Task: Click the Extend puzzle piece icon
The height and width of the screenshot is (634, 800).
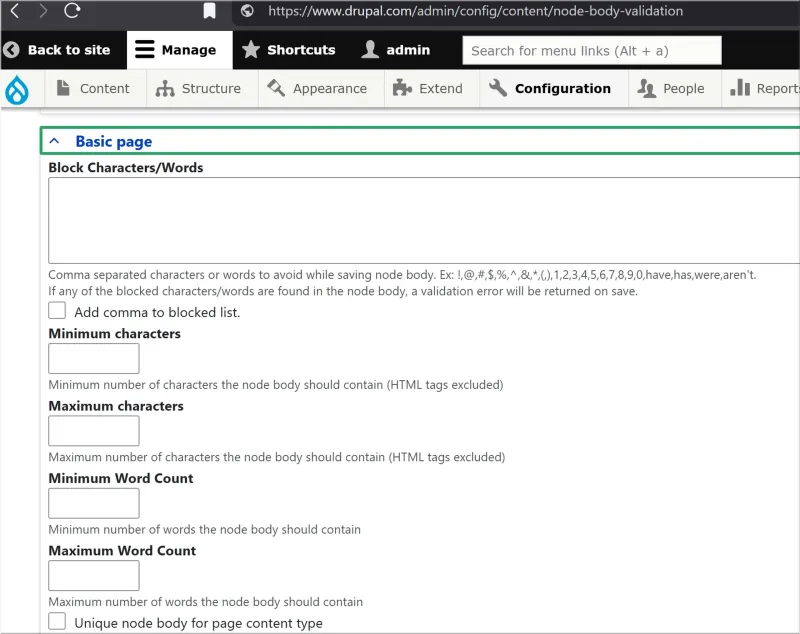Action: [x=402, y=88]
